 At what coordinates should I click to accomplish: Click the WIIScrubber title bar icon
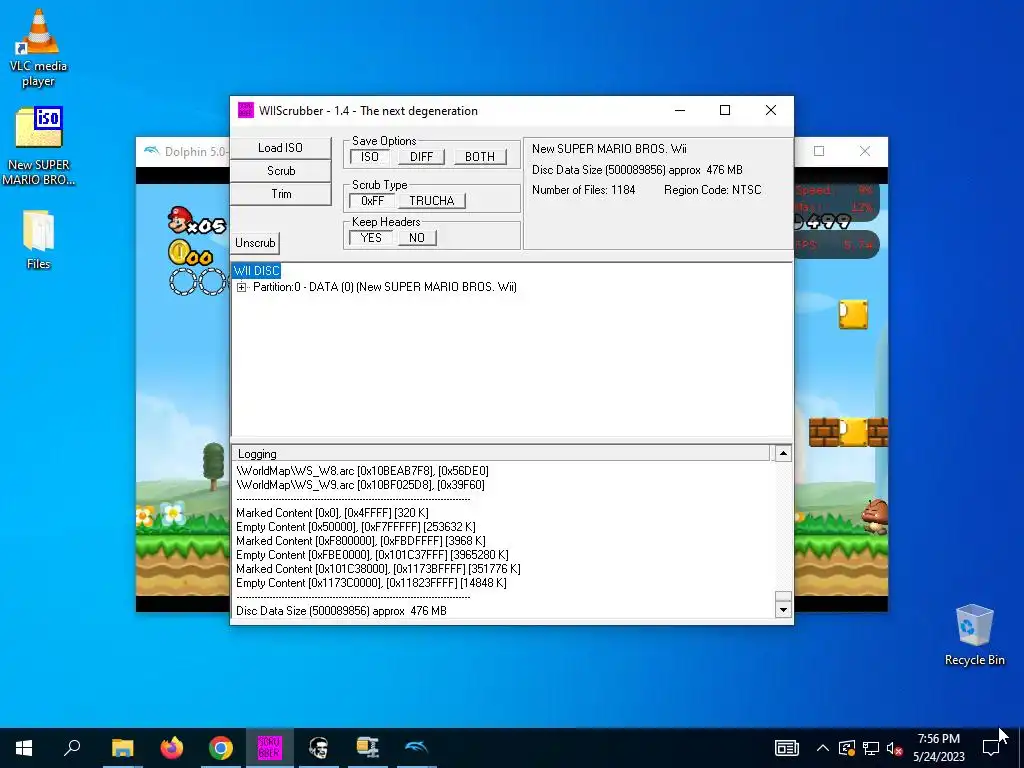click(246, 110)
